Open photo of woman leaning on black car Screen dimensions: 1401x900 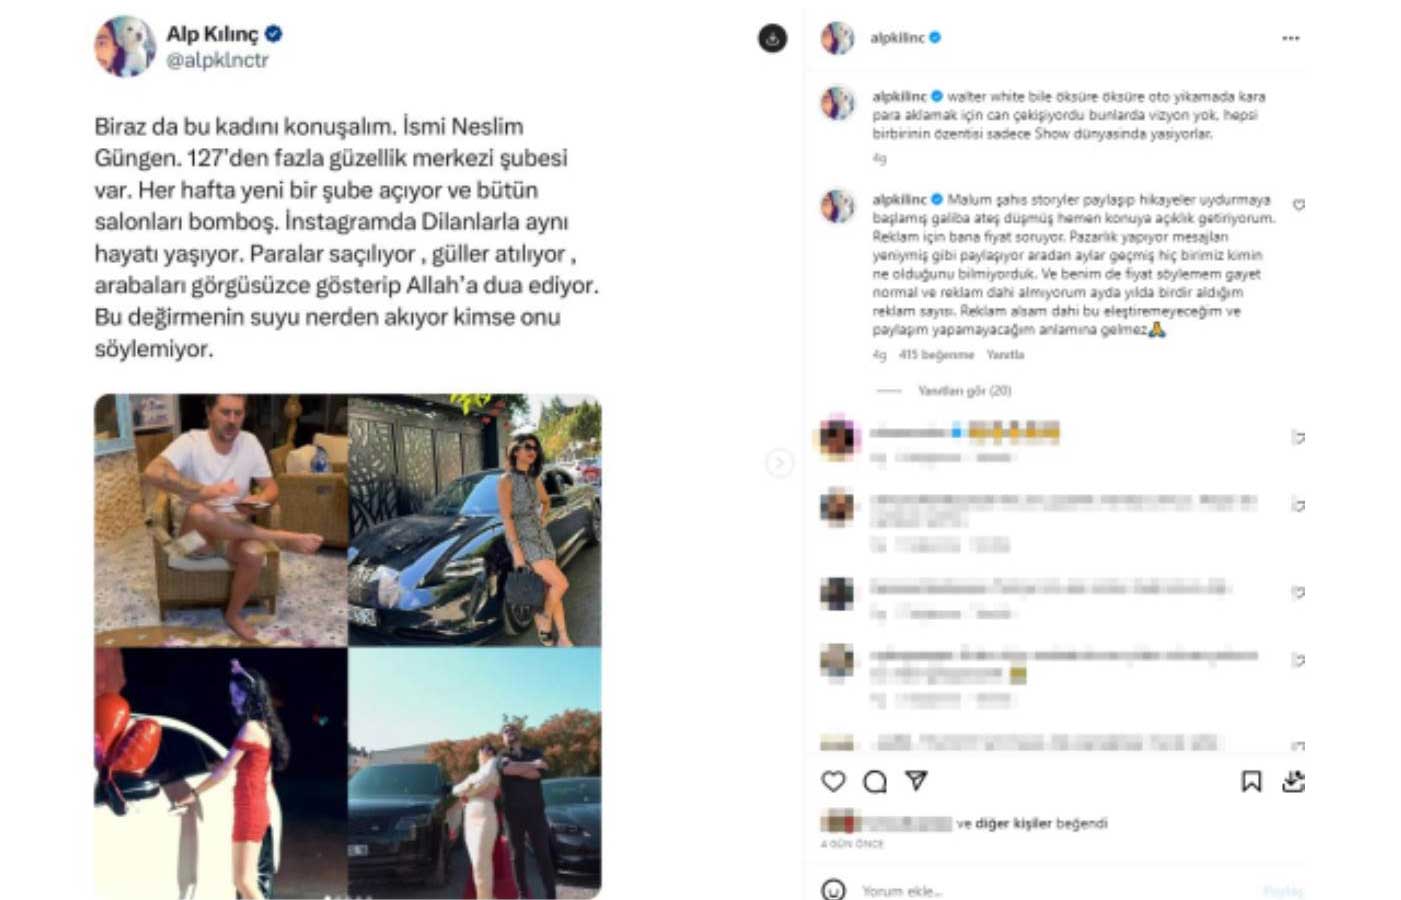(475, 520)
